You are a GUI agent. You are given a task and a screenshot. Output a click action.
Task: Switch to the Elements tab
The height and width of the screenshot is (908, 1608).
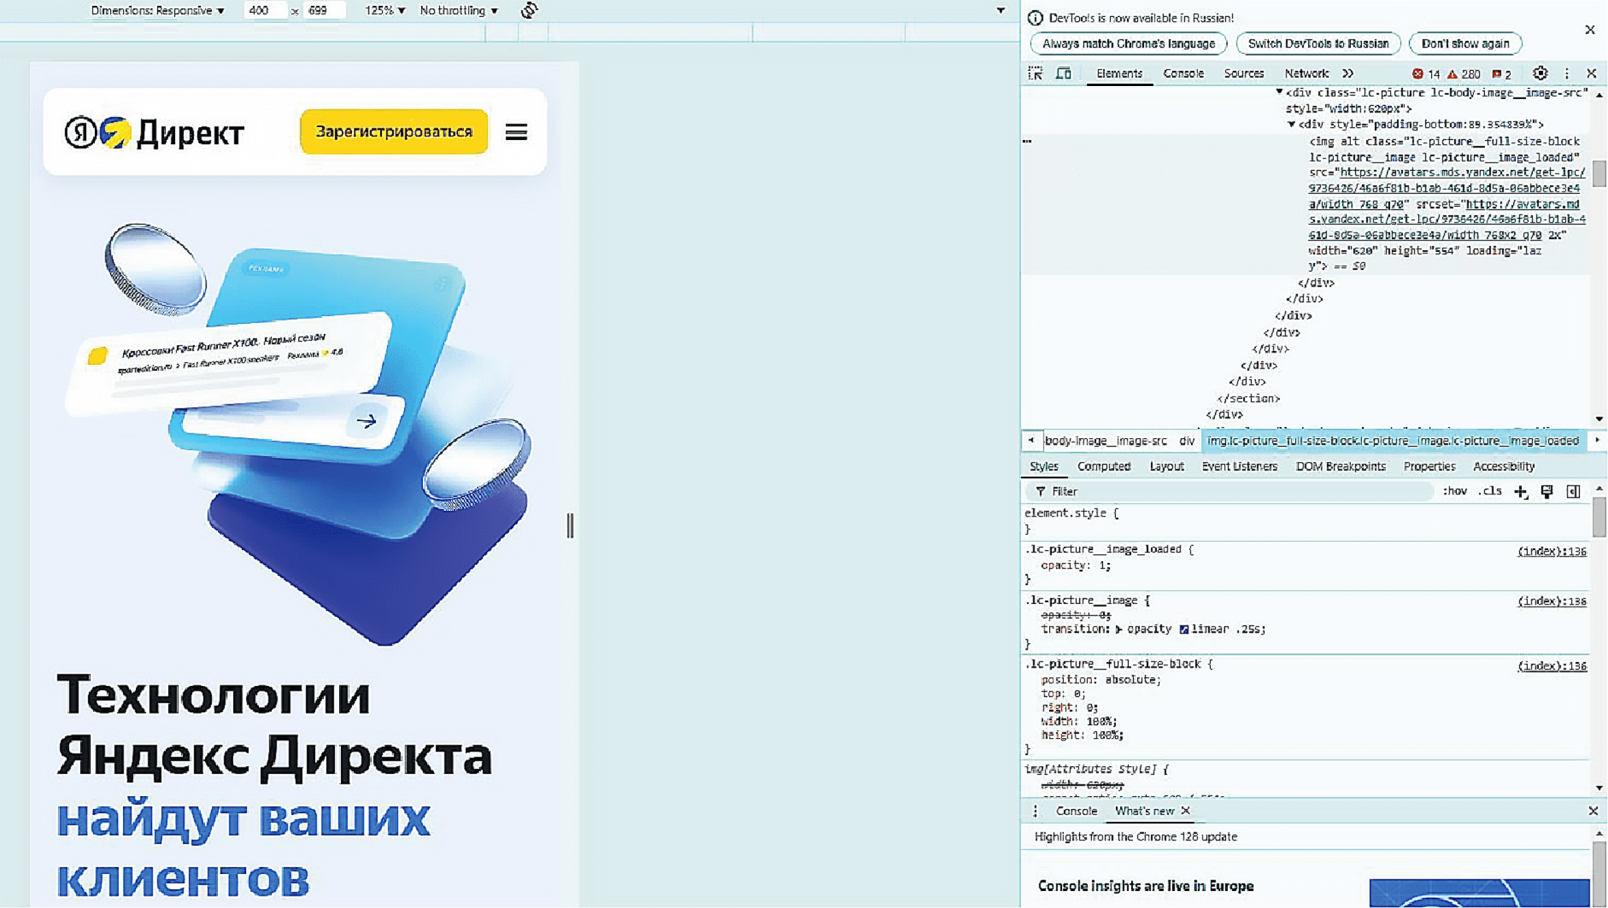coord(1119,74)
